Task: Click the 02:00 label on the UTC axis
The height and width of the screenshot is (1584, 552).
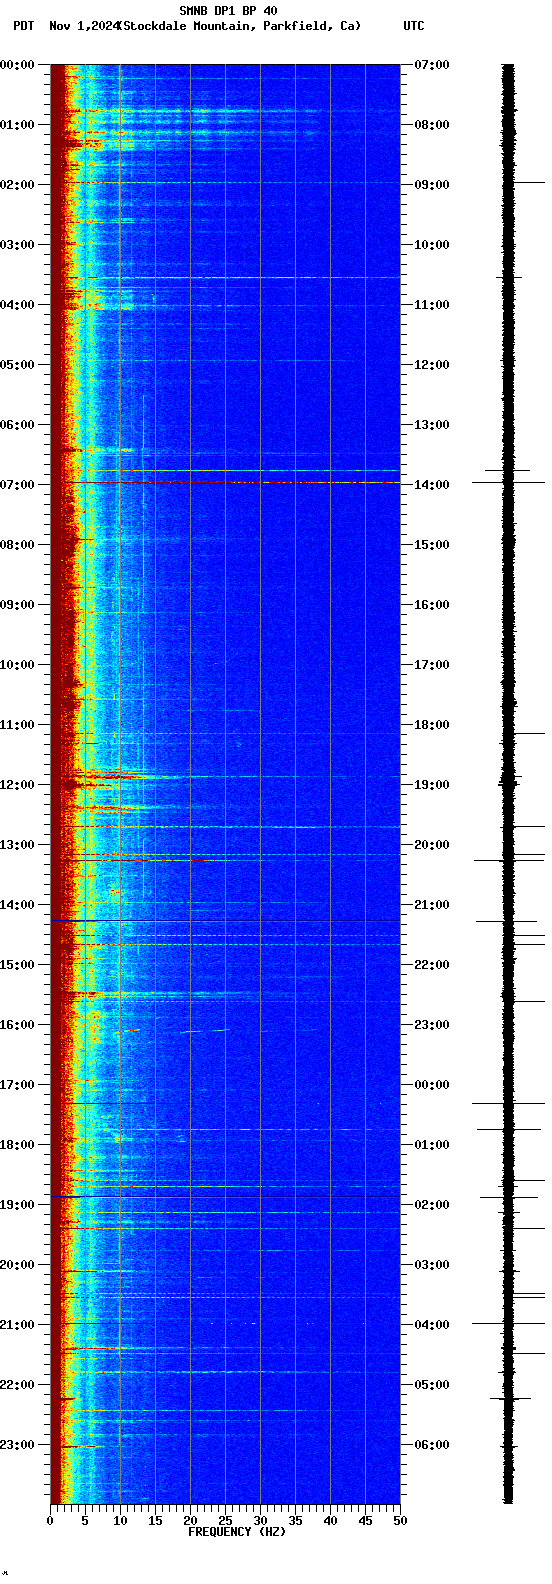Action: 432,1205
